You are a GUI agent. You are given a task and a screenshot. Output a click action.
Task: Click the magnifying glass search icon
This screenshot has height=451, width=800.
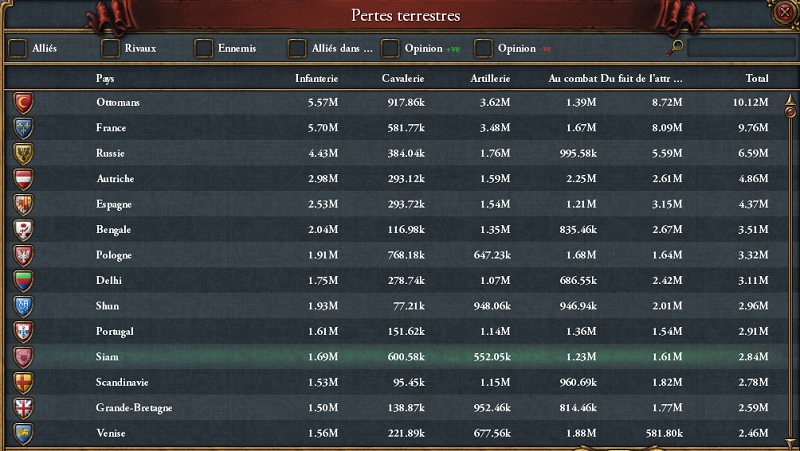[675, 48]
